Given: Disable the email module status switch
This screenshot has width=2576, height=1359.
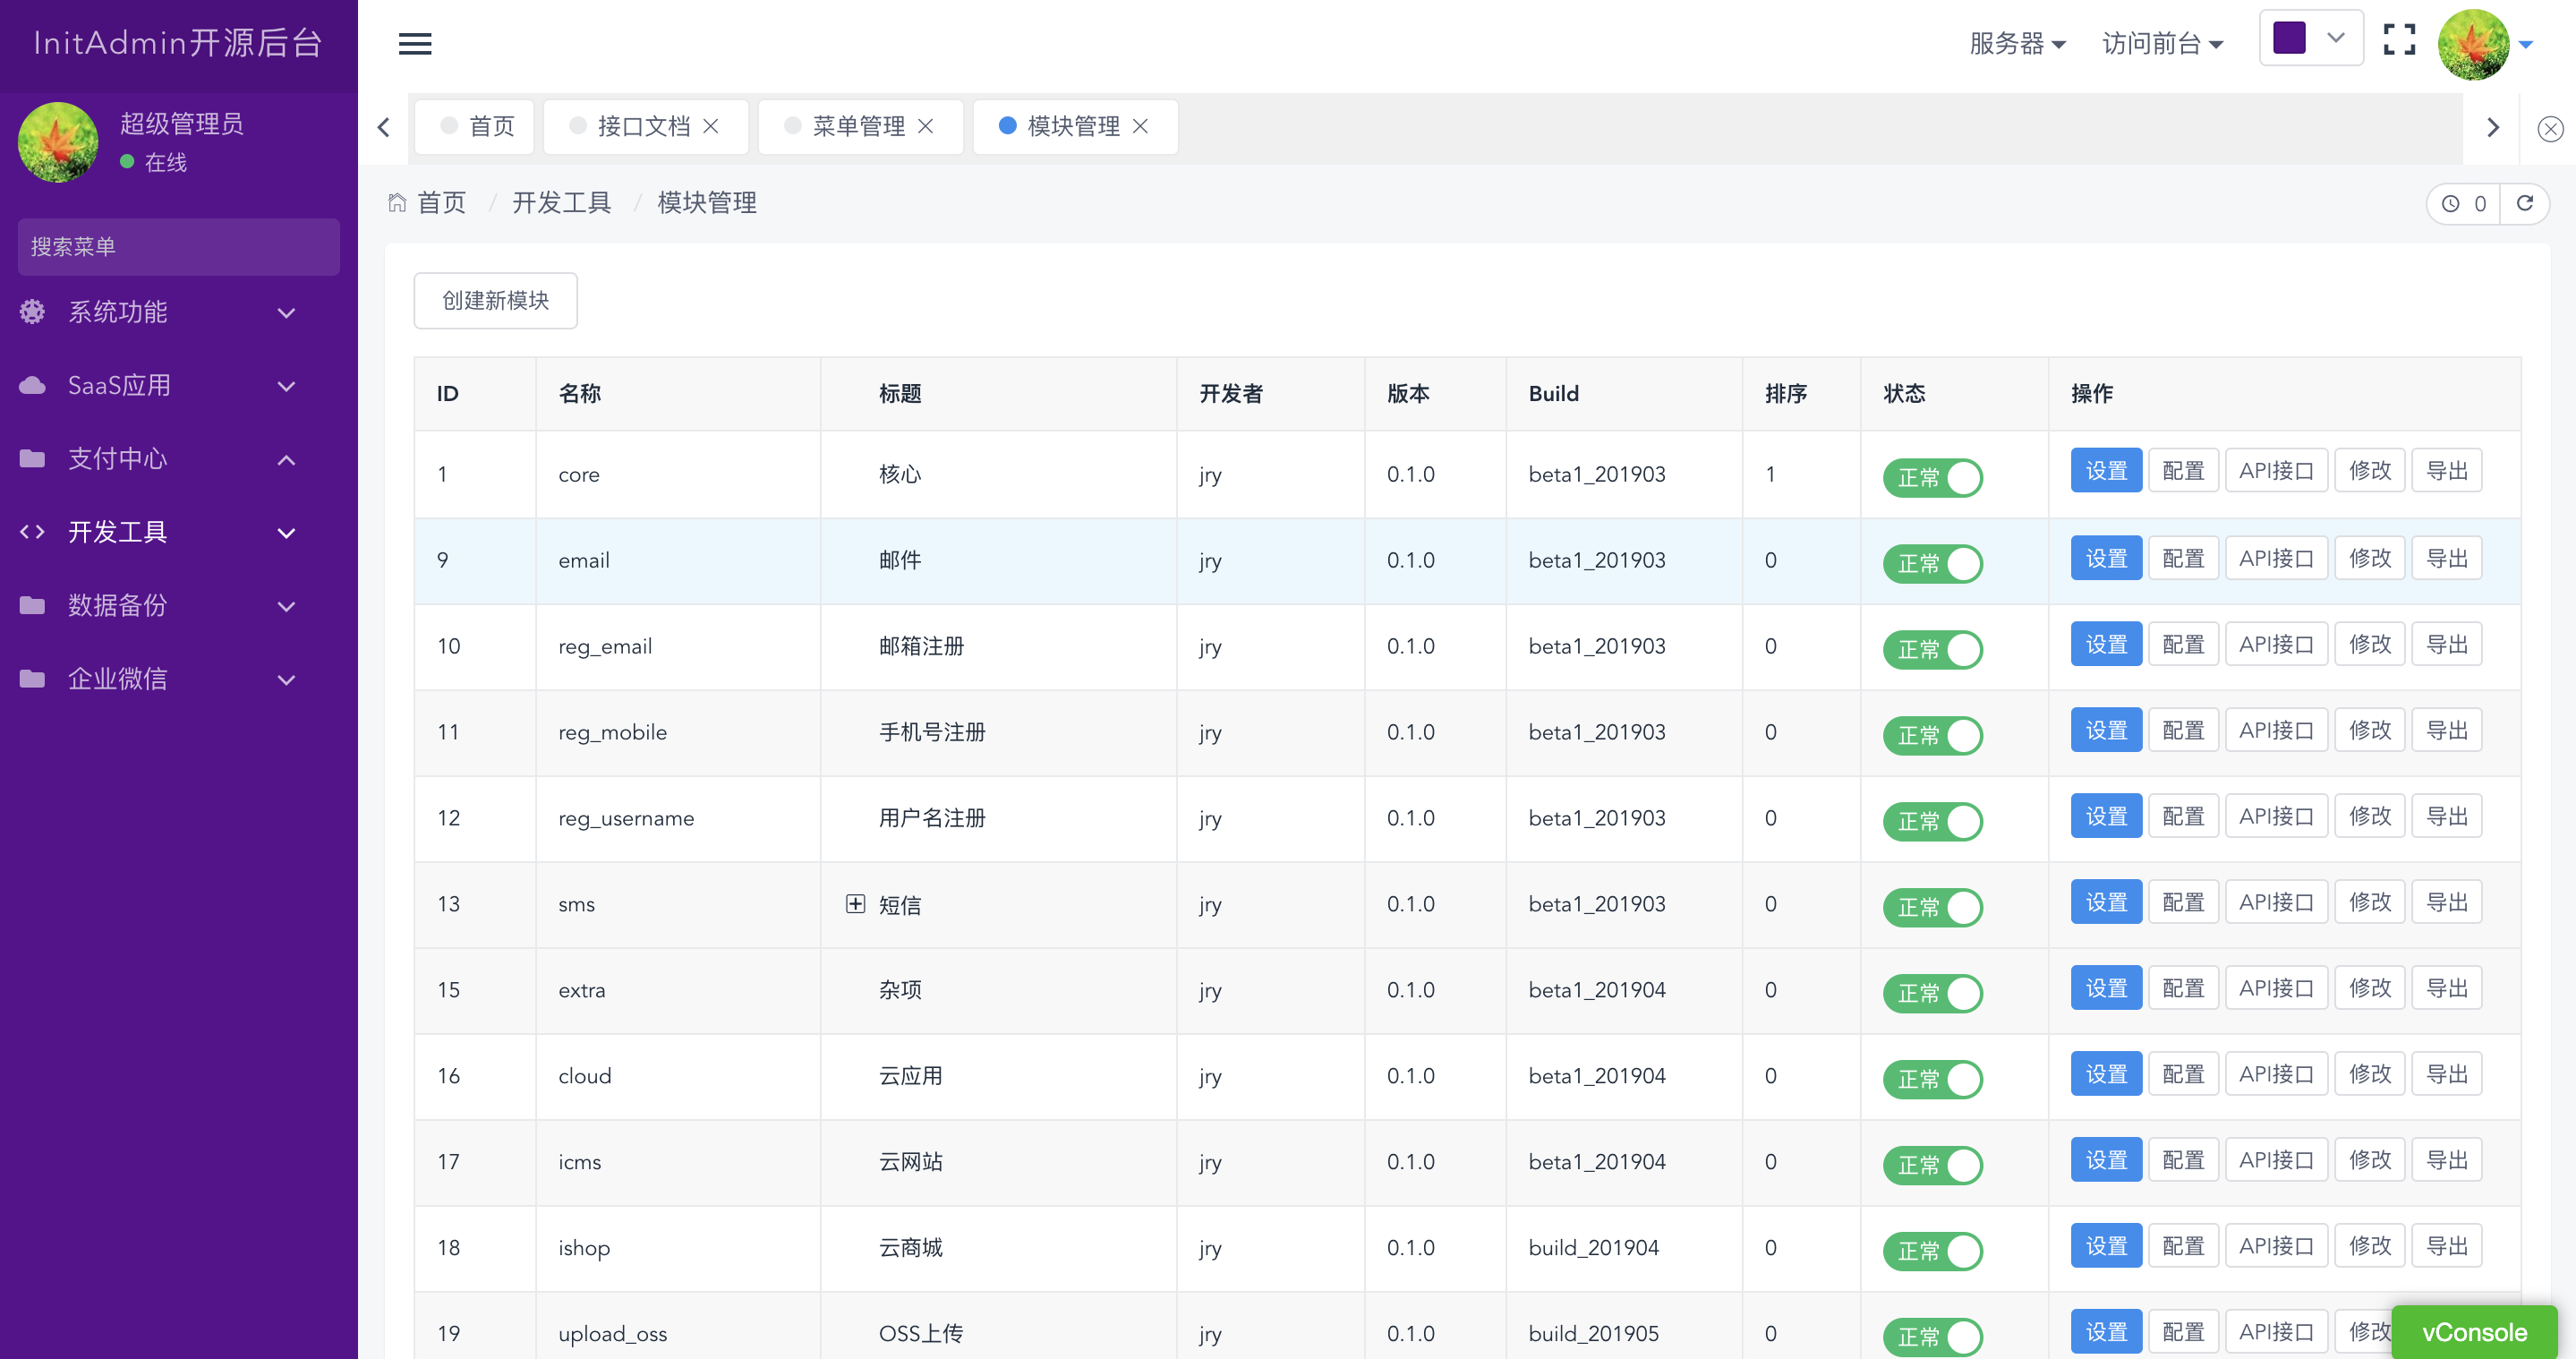Looking at the screenshot, I should click(x=1932, y=564).
